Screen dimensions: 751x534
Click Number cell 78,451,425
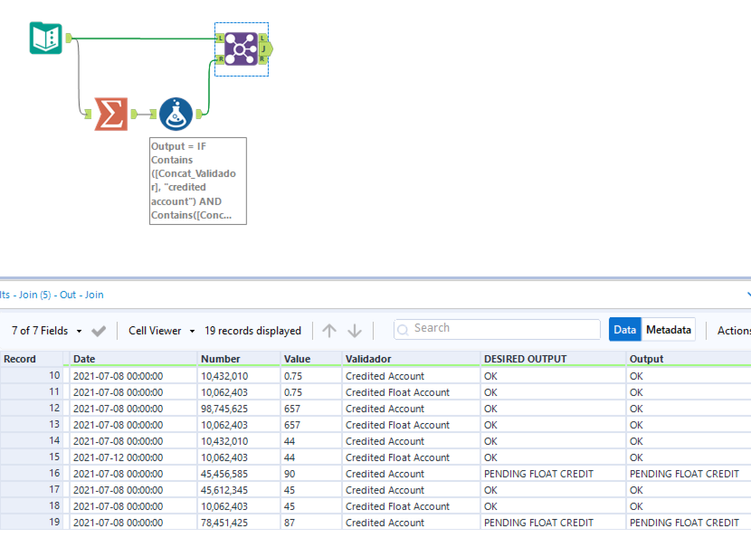click(239, 523)
